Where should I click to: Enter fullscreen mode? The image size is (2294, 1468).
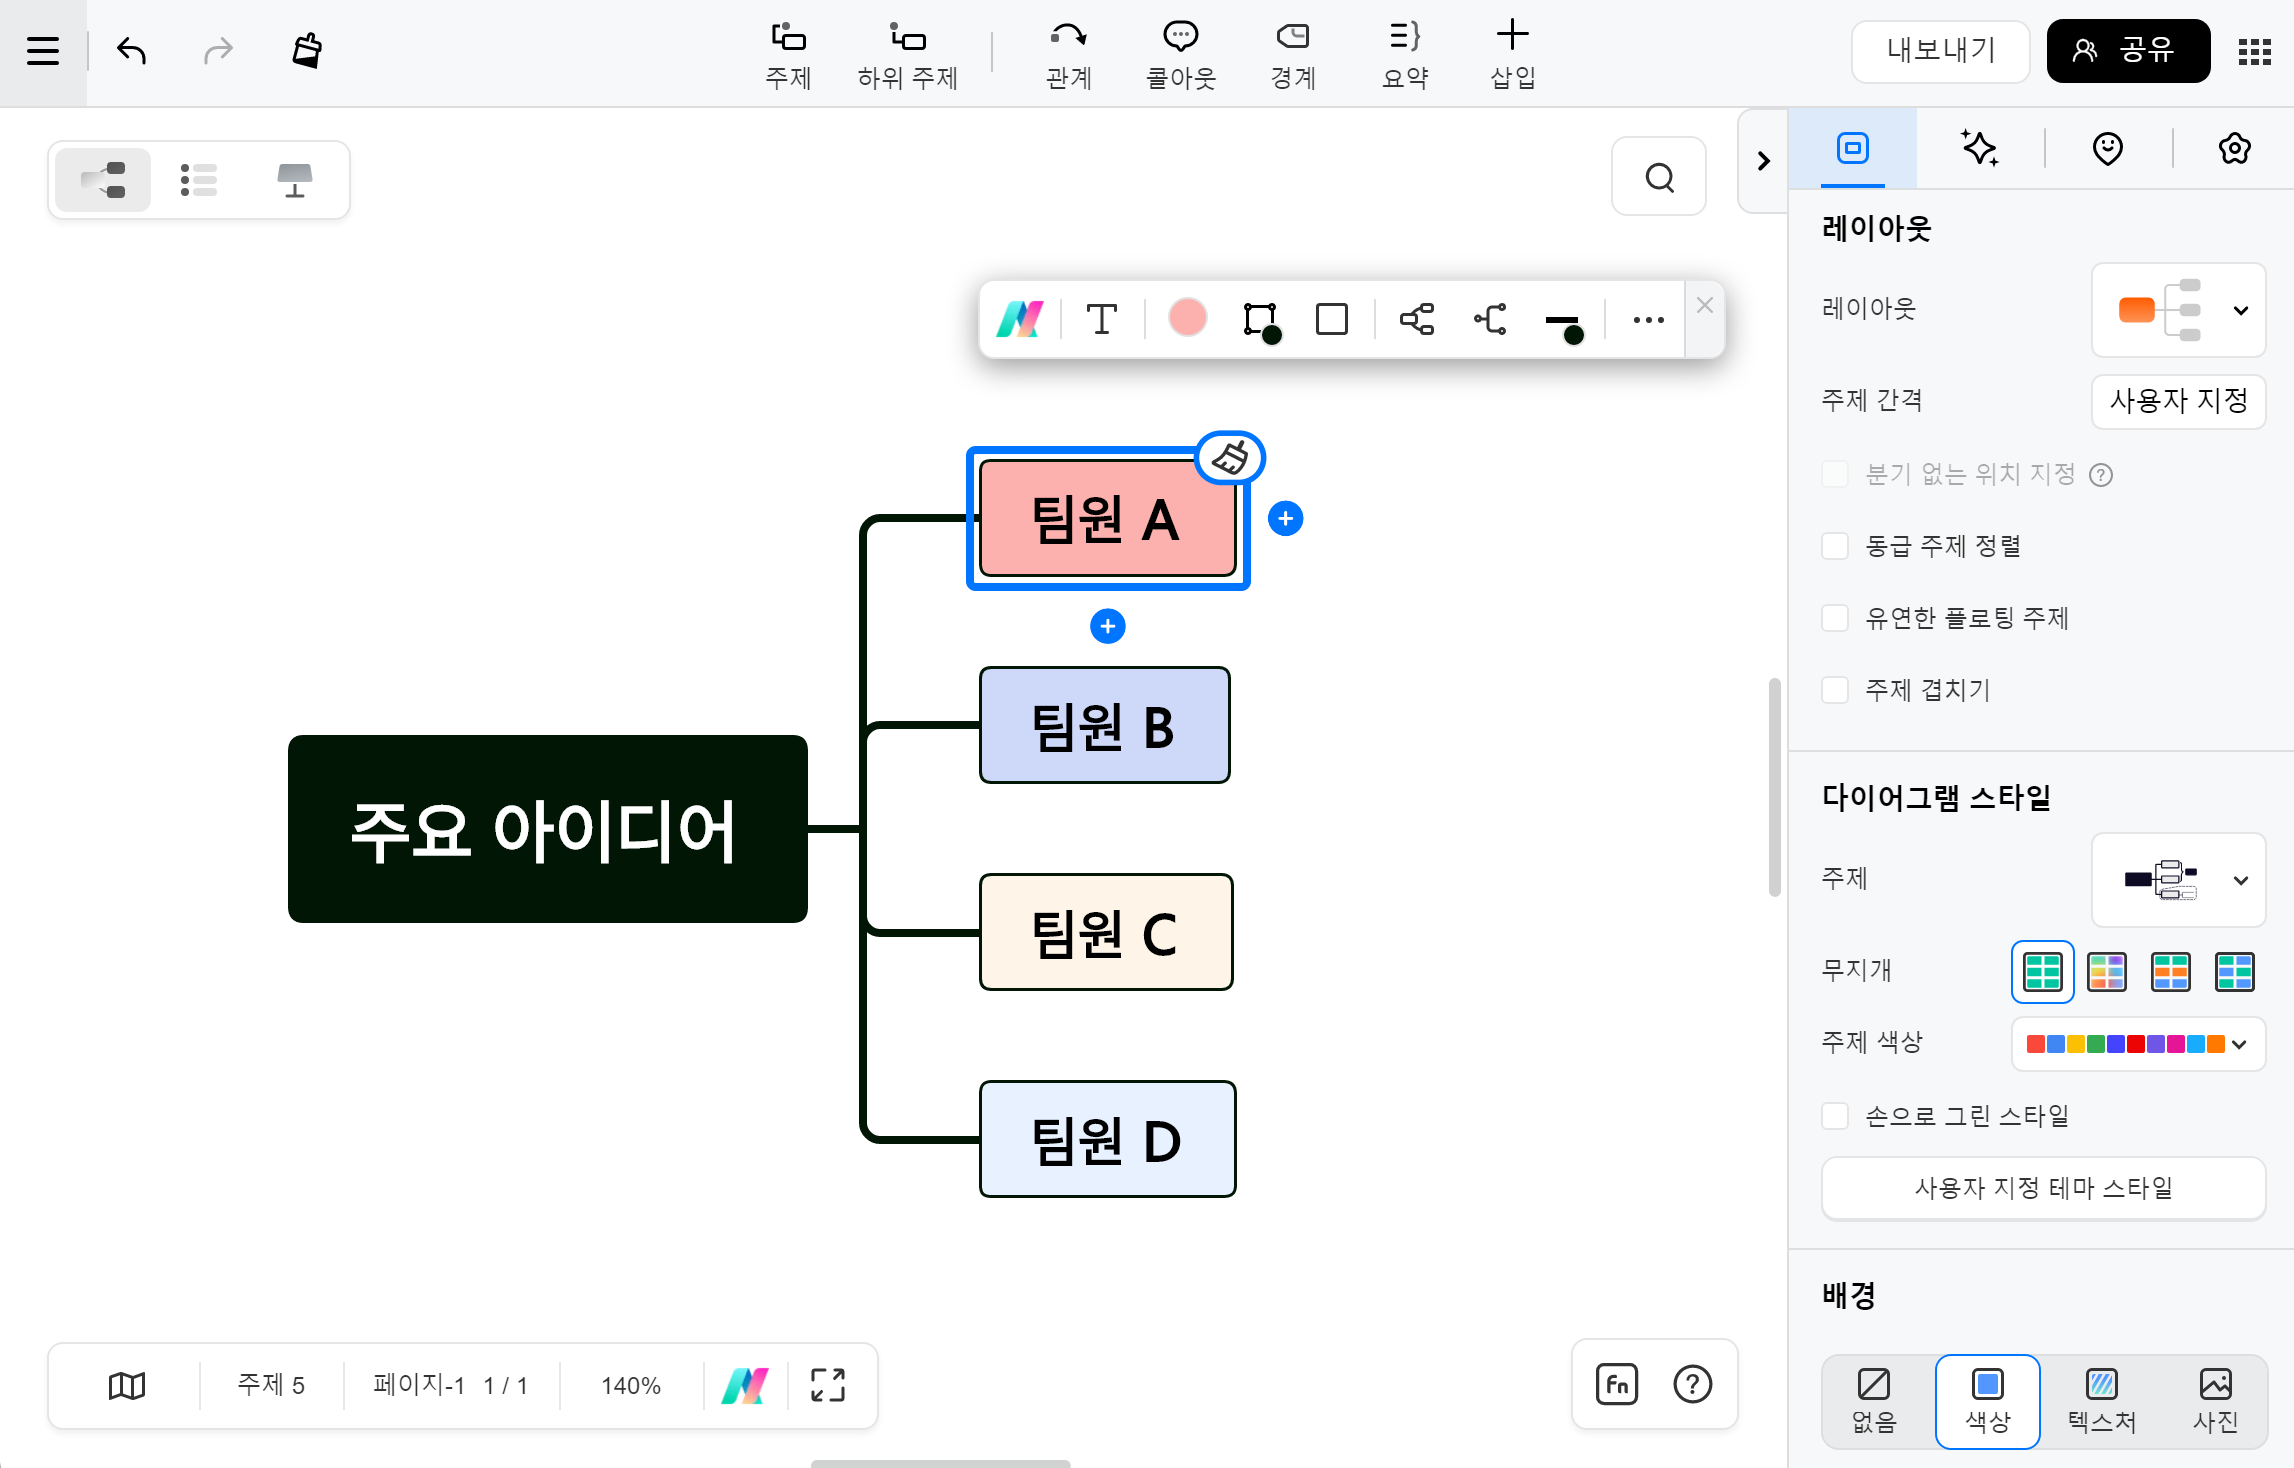pos(828,1385)
